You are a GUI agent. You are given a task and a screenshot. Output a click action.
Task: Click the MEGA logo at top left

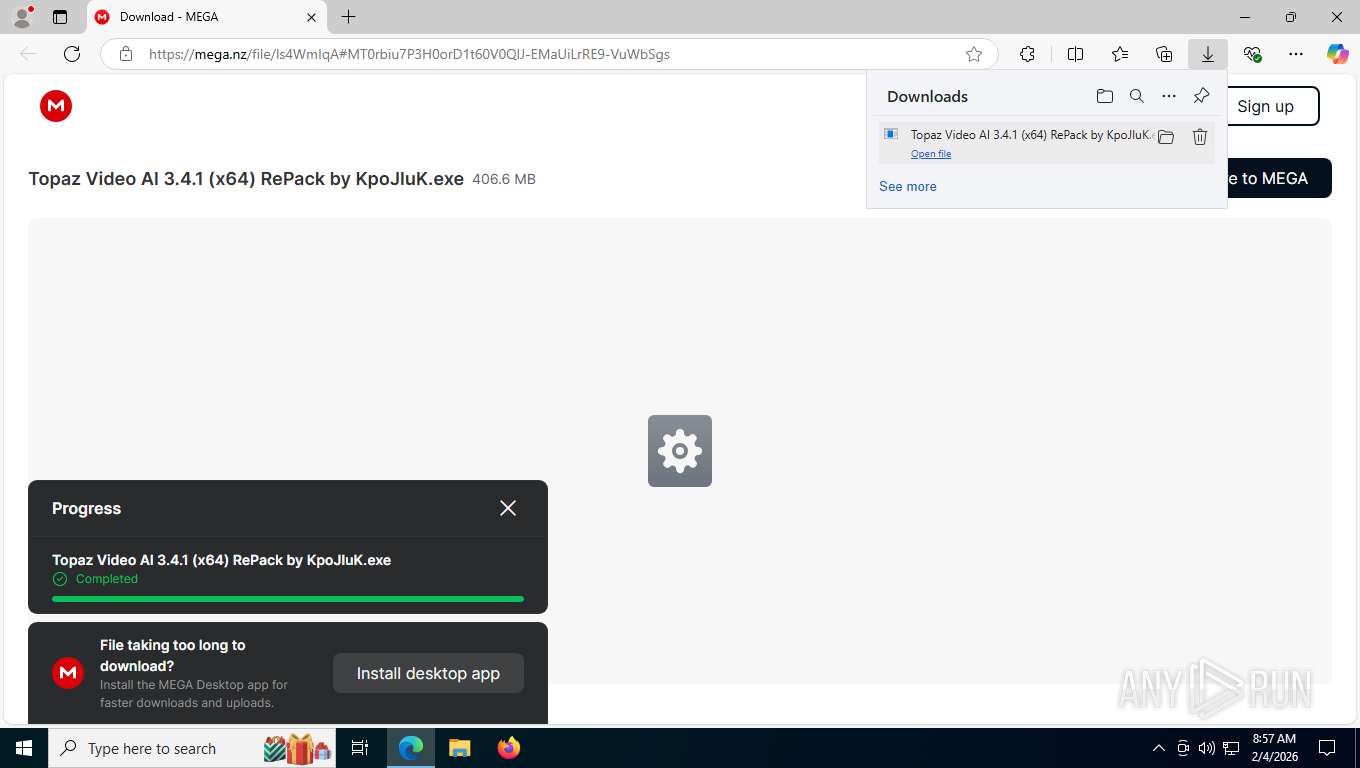56,106
